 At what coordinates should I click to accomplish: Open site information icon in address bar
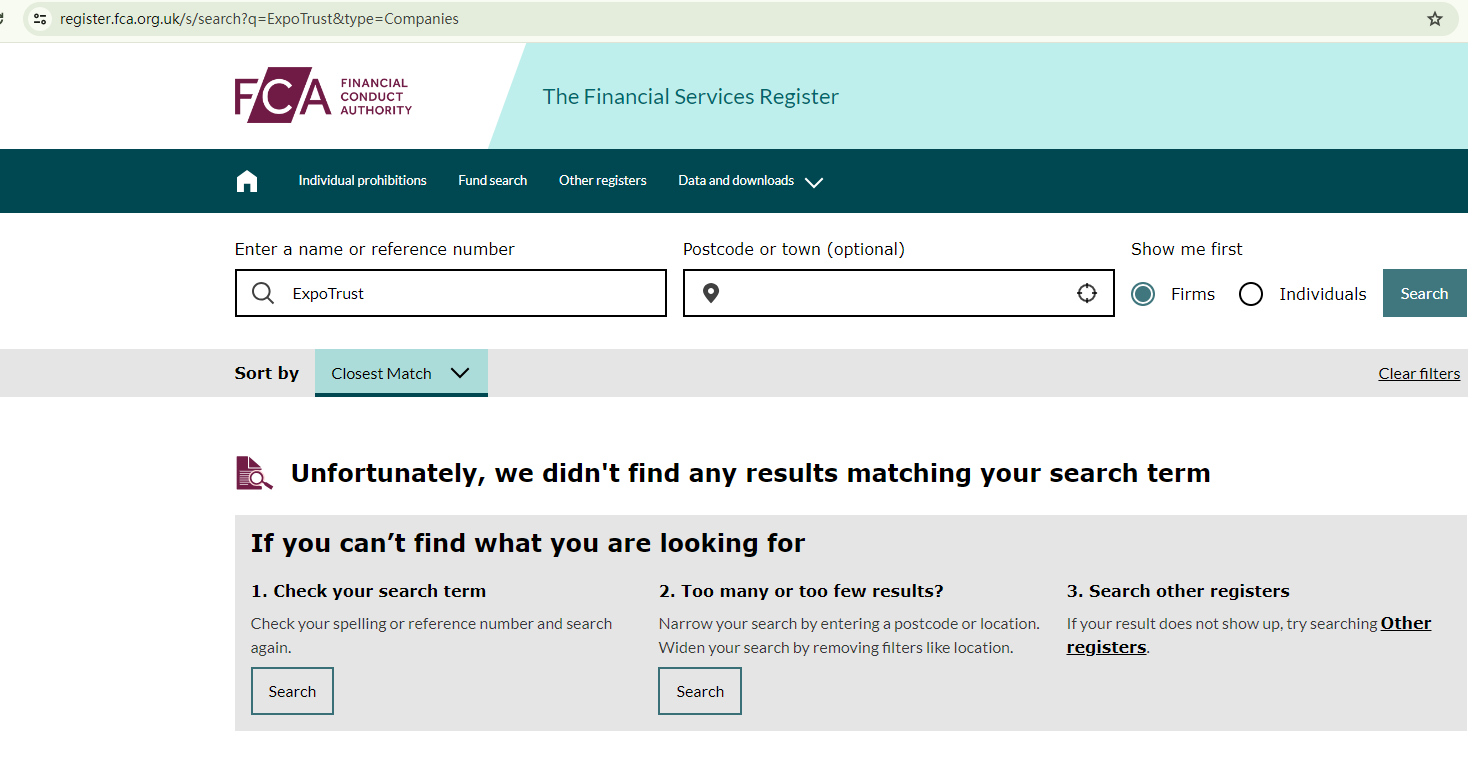point(40,19)
